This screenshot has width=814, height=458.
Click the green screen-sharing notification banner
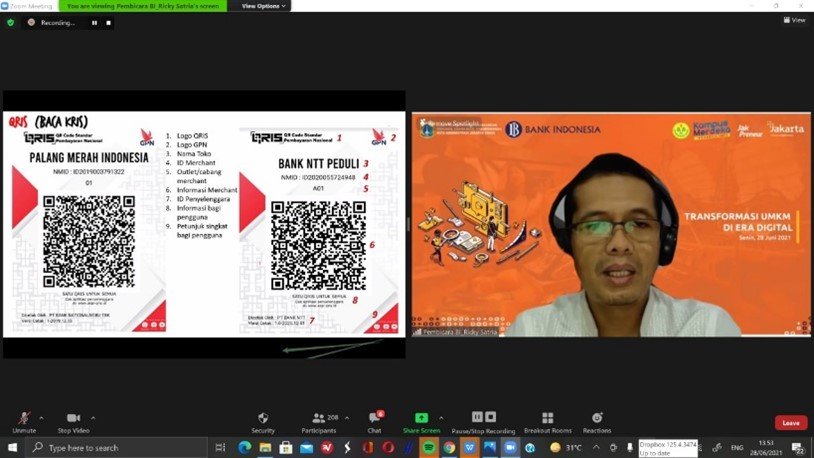(143, 6)
